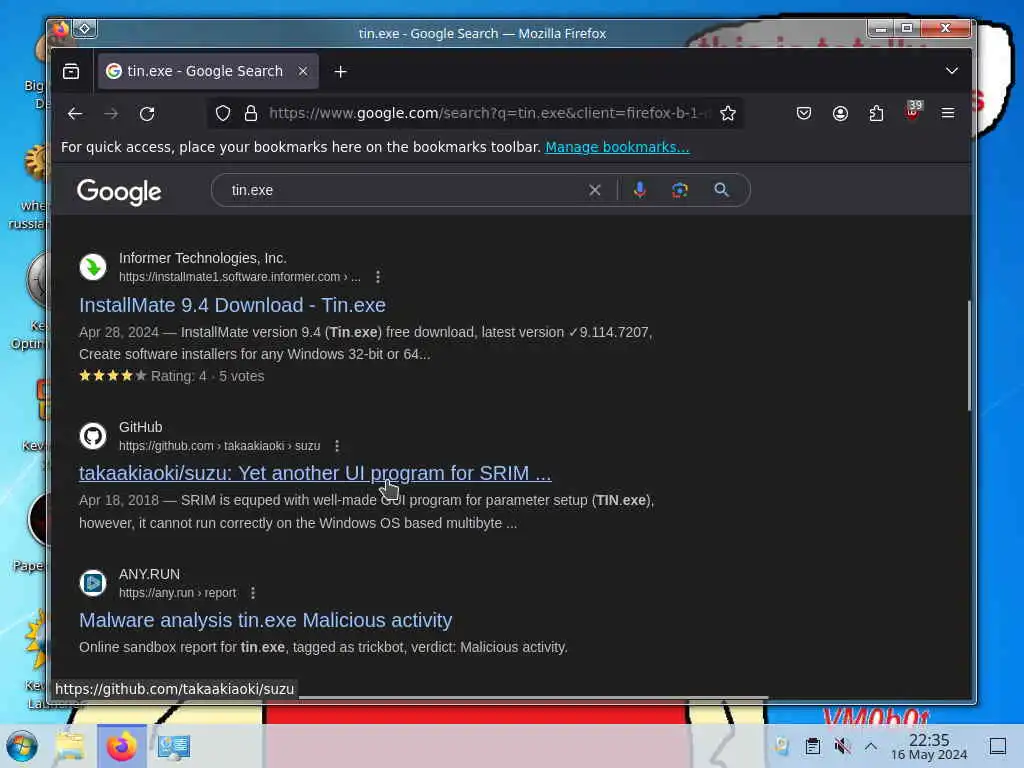1024x768 pixels.
Task: Click the uBlock extension icon showing 39
Action: tap(913, 111)
